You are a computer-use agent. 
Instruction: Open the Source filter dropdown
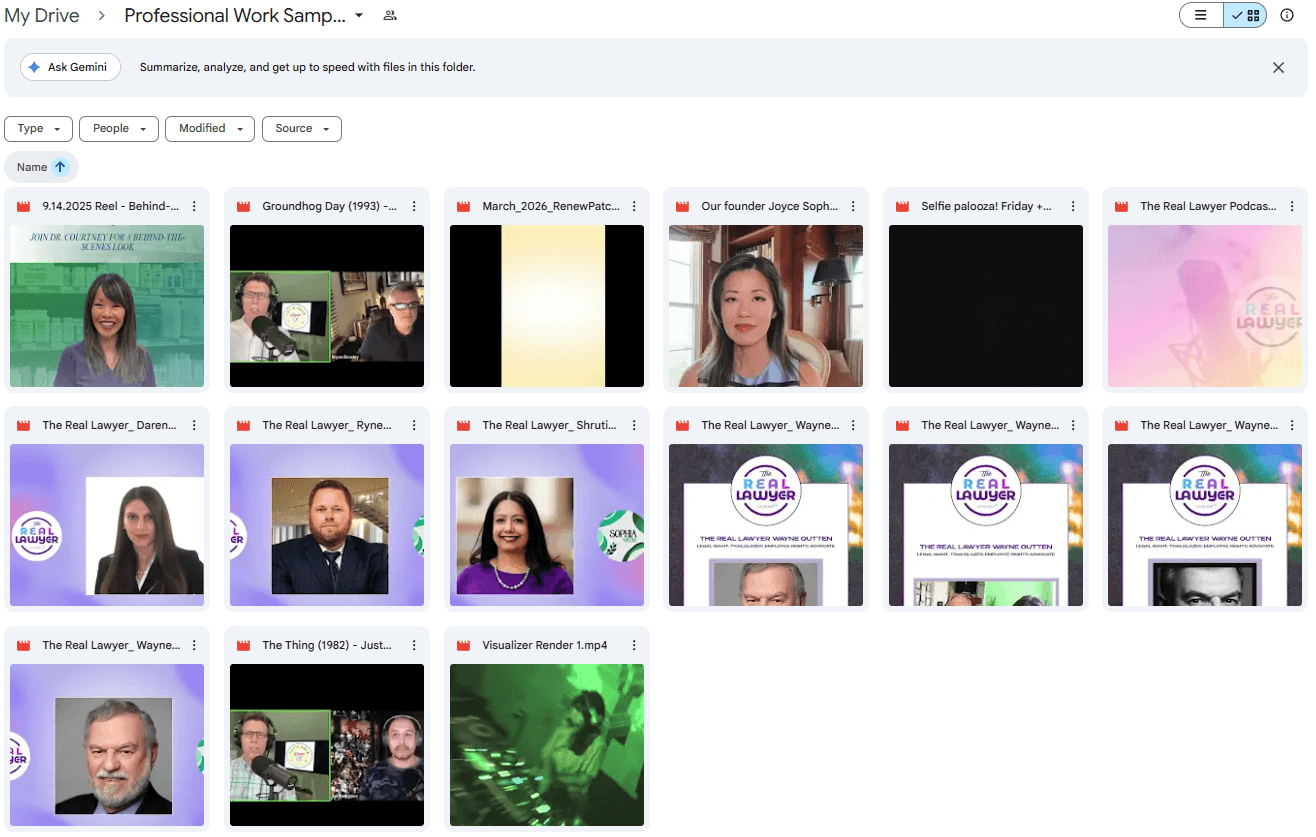[302, 128]
